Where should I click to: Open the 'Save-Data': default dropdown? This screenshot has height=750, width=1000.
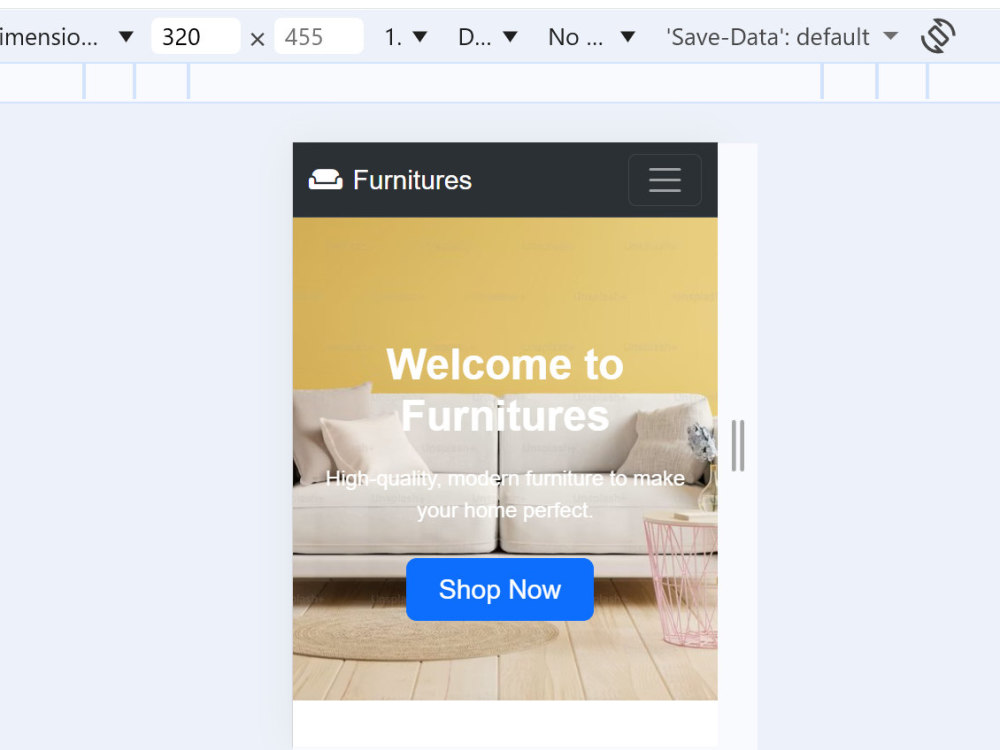coord(782,37)
